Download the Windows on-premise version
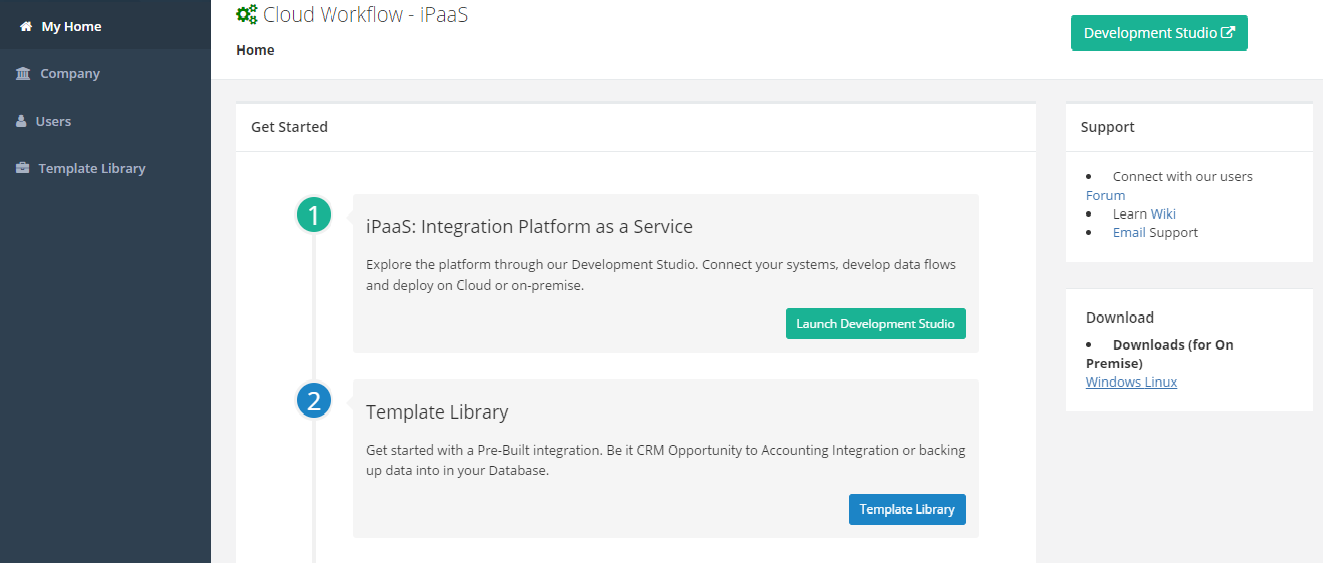Viewport: 1323px width, 580px height. (1112, 382)
